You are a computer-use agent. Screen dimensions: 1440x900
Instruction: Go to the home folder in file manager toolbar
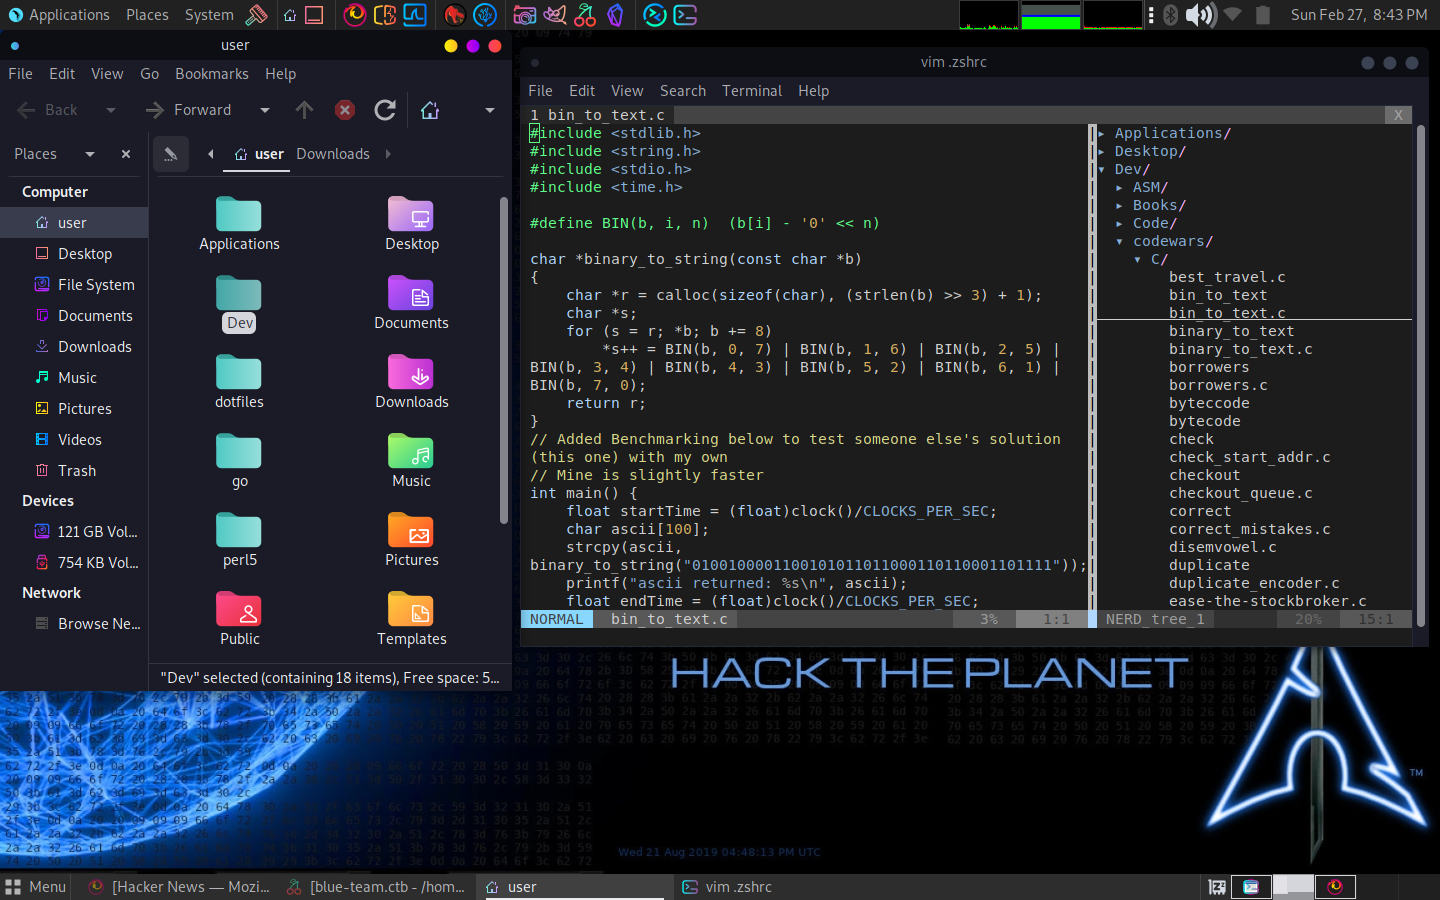point(430,110)
